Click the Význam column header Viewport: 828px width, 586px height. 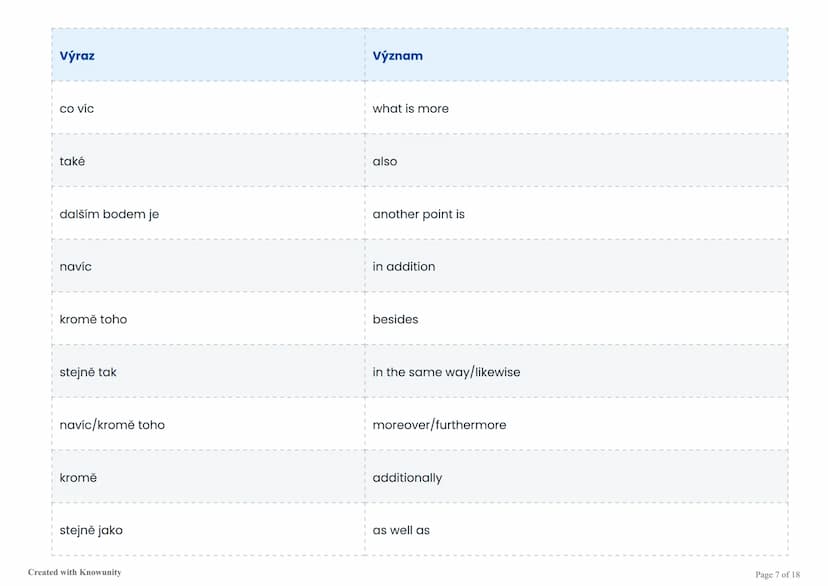(x=576, y=55)
